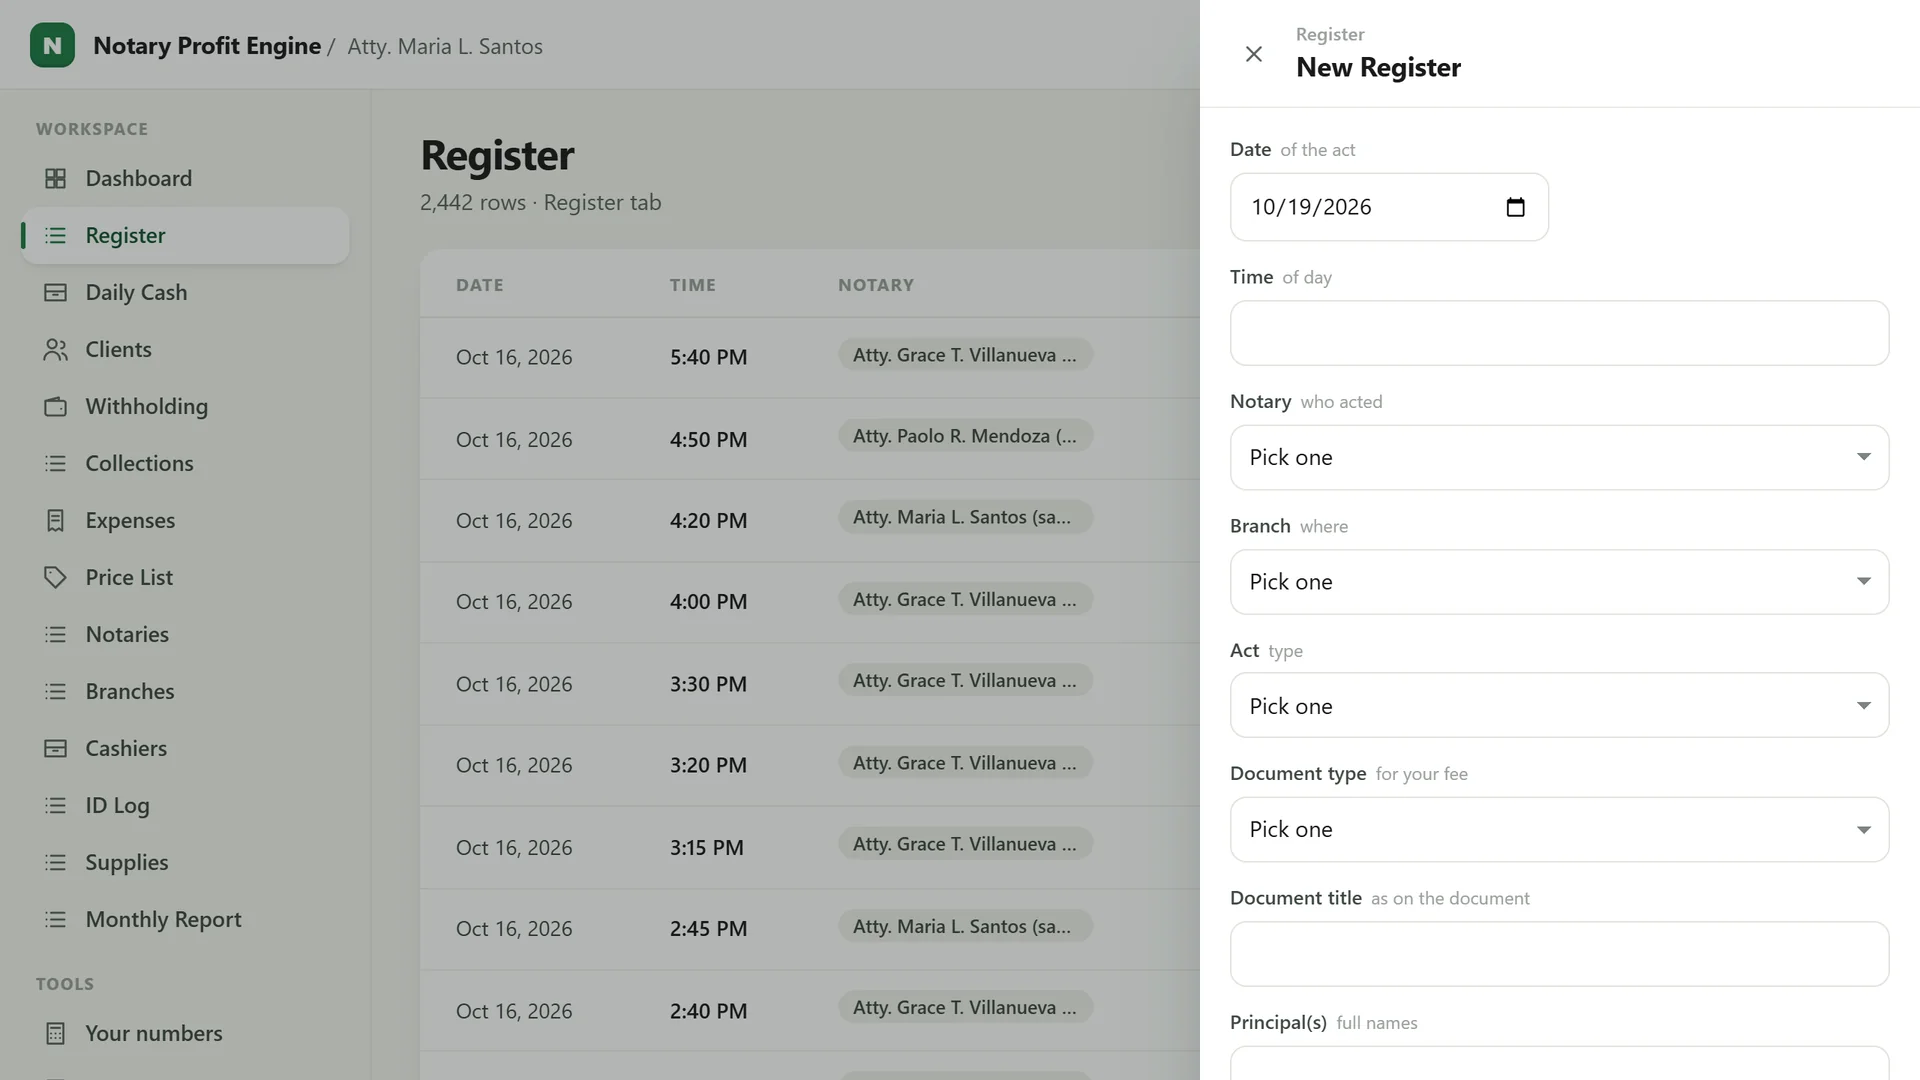
Task: Close the New Register panel
Action: click(1253, 54)
